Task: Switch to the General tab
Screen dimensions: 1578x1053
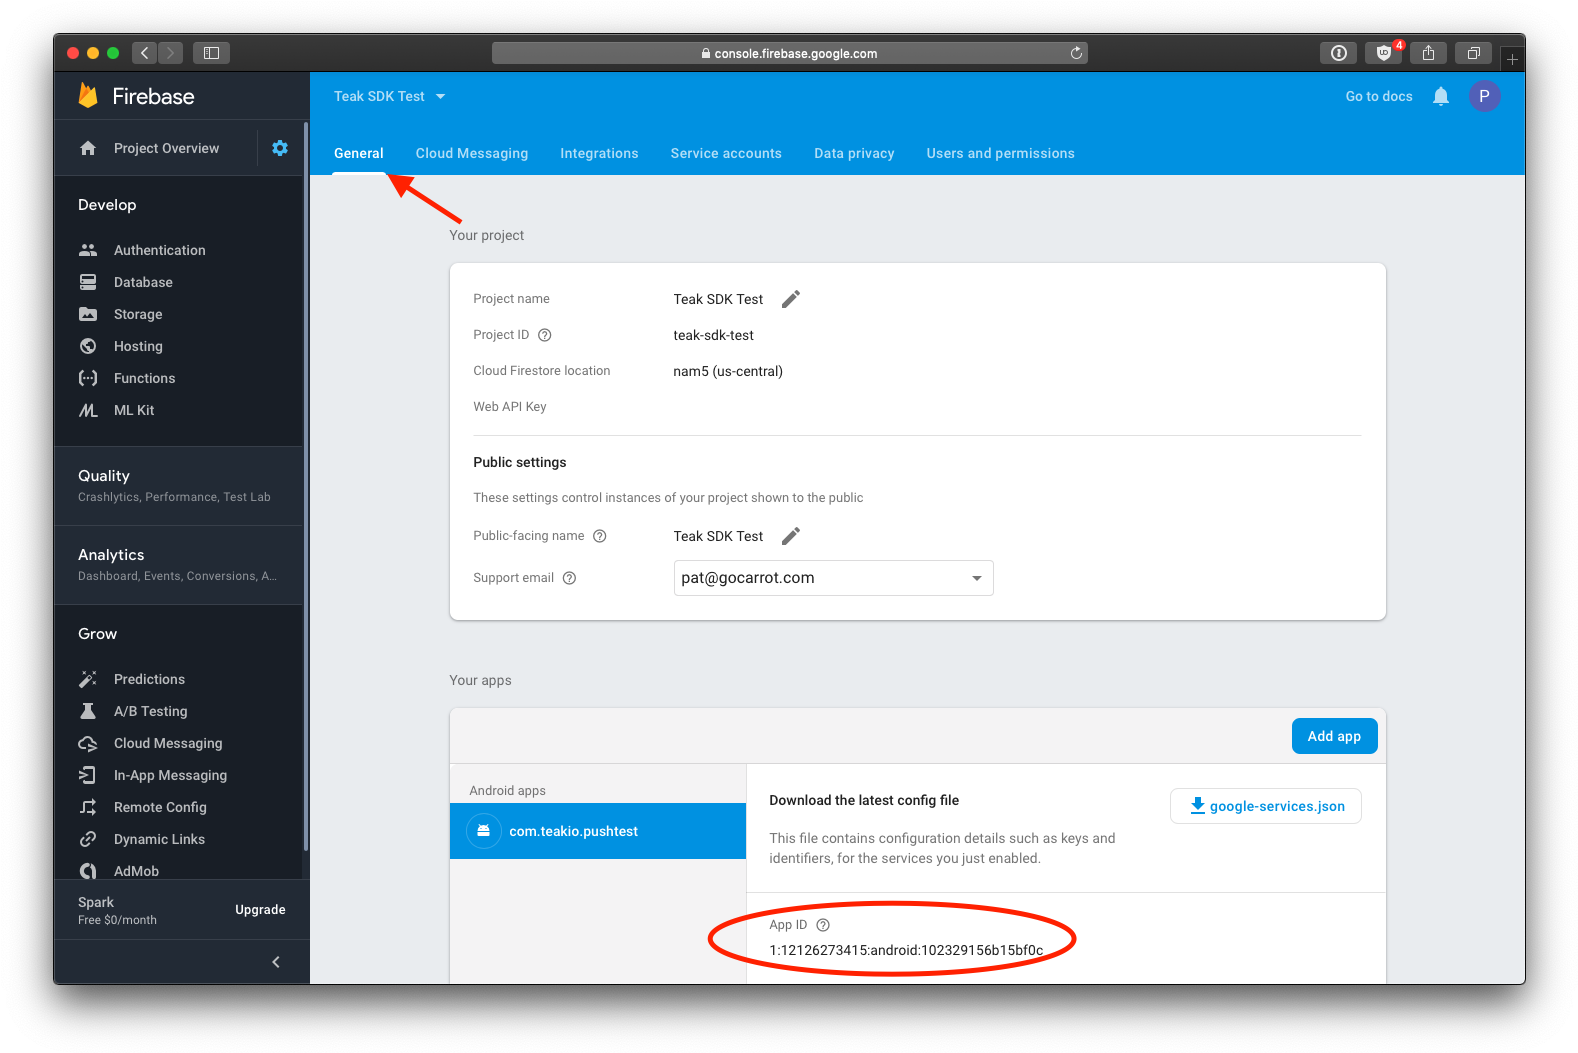Action: tap(359, 153)
